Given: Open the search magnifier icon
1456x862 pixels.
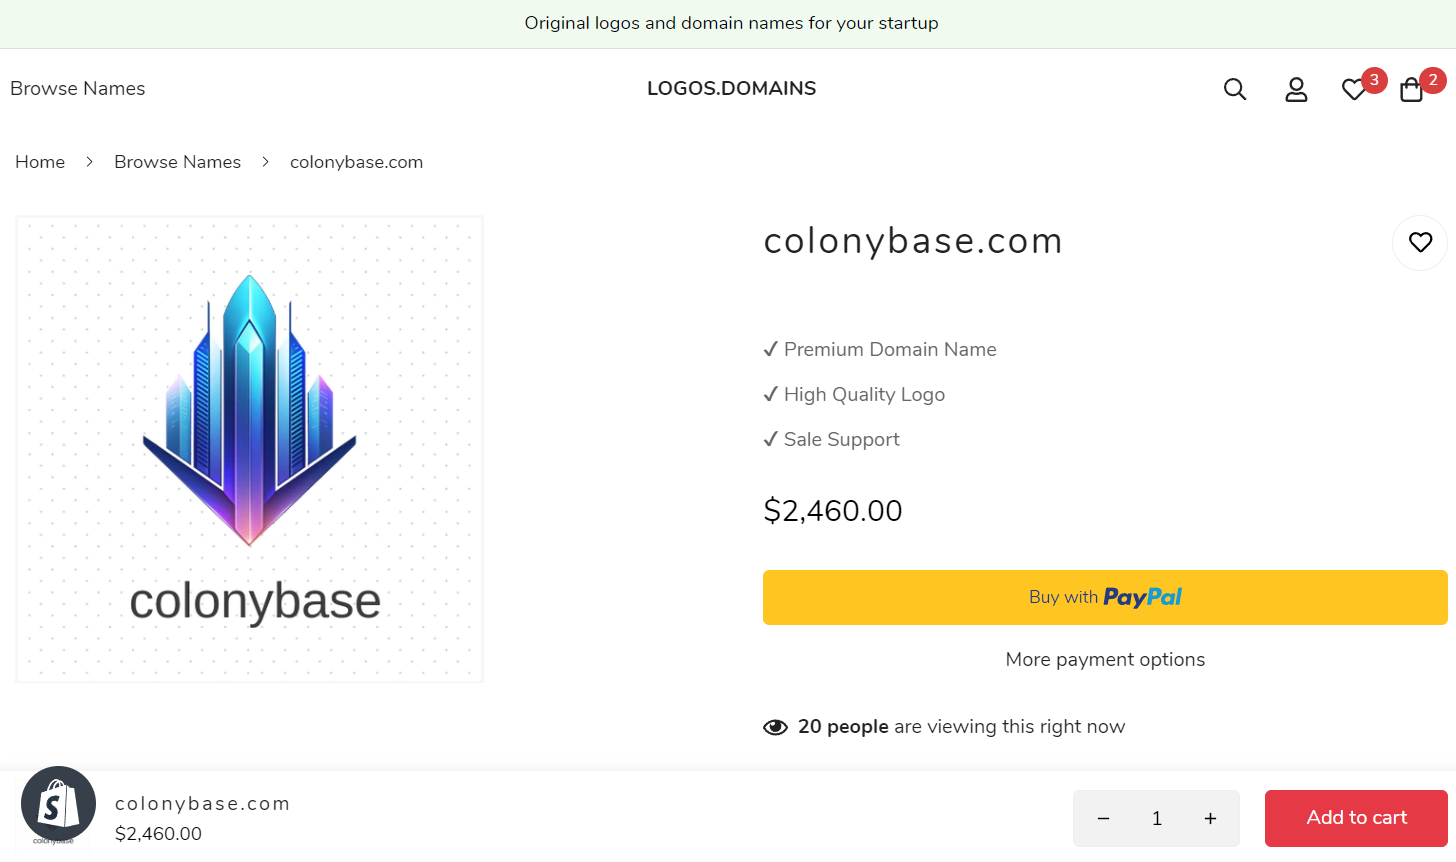Looking at the screenshot, I should coord(1235,89).
